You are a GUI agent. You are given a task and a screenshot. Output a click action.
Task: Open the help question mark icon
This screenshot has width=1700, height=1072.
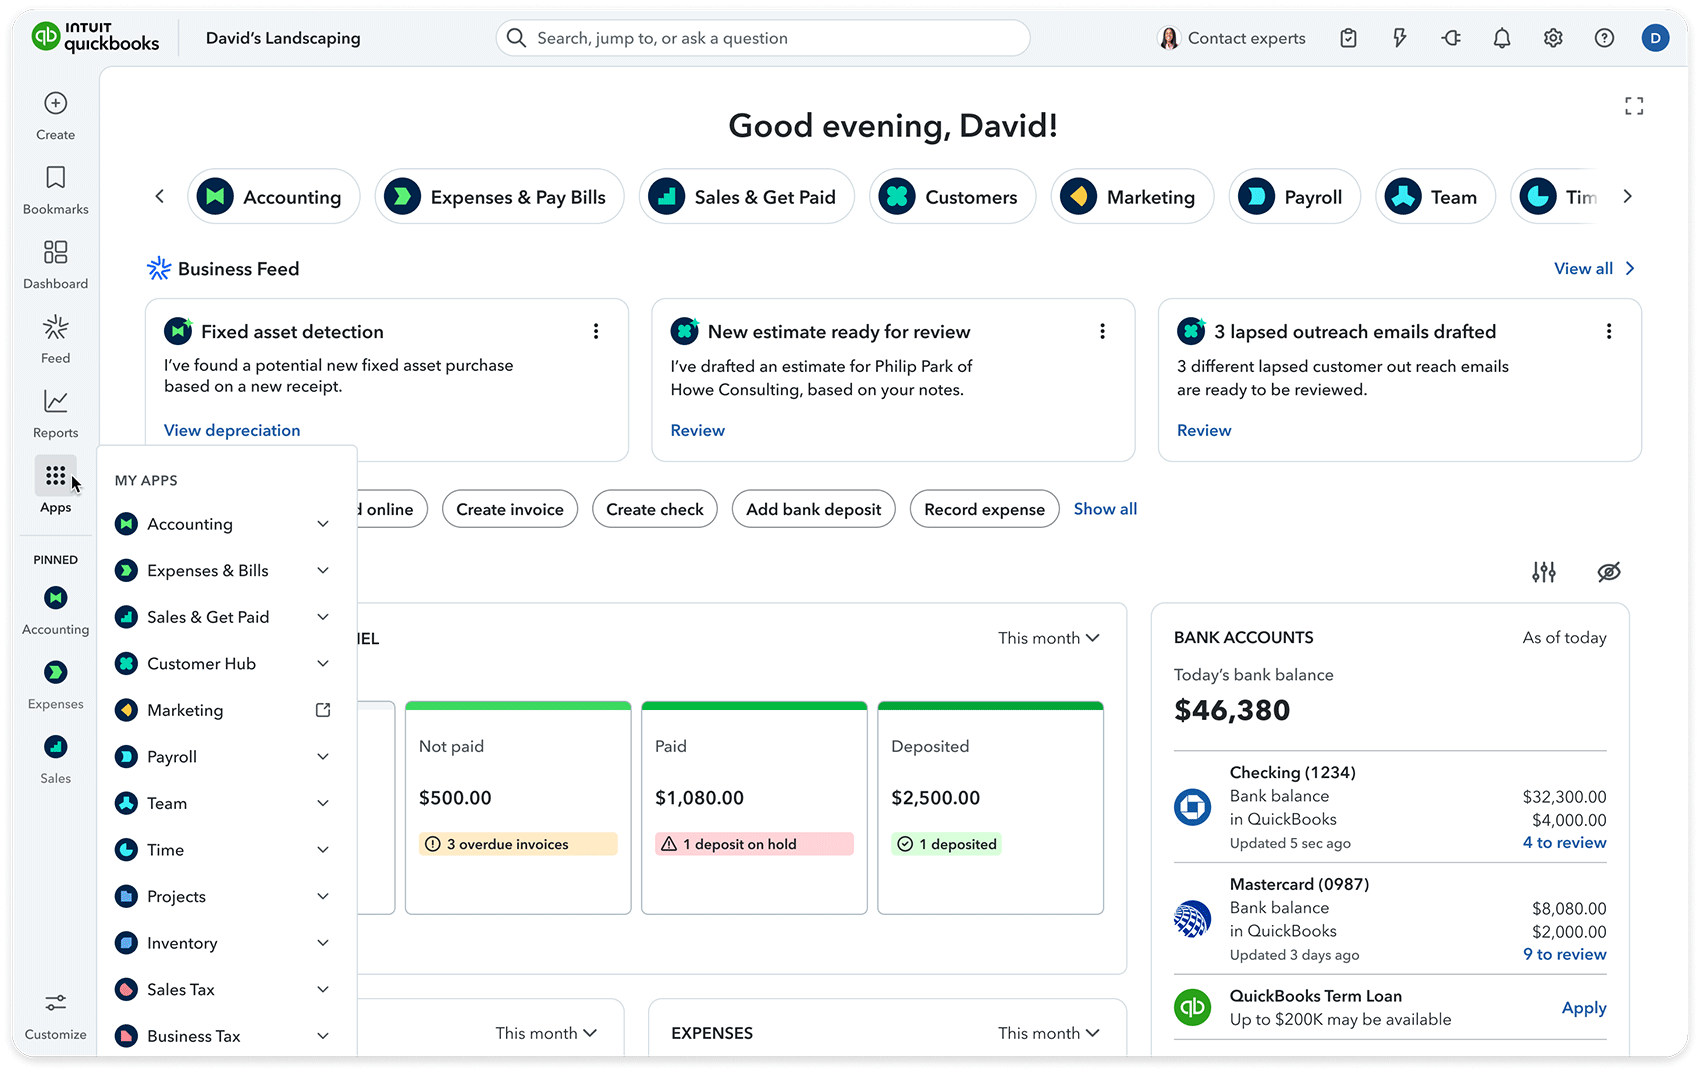click(x=1605, y=37)
